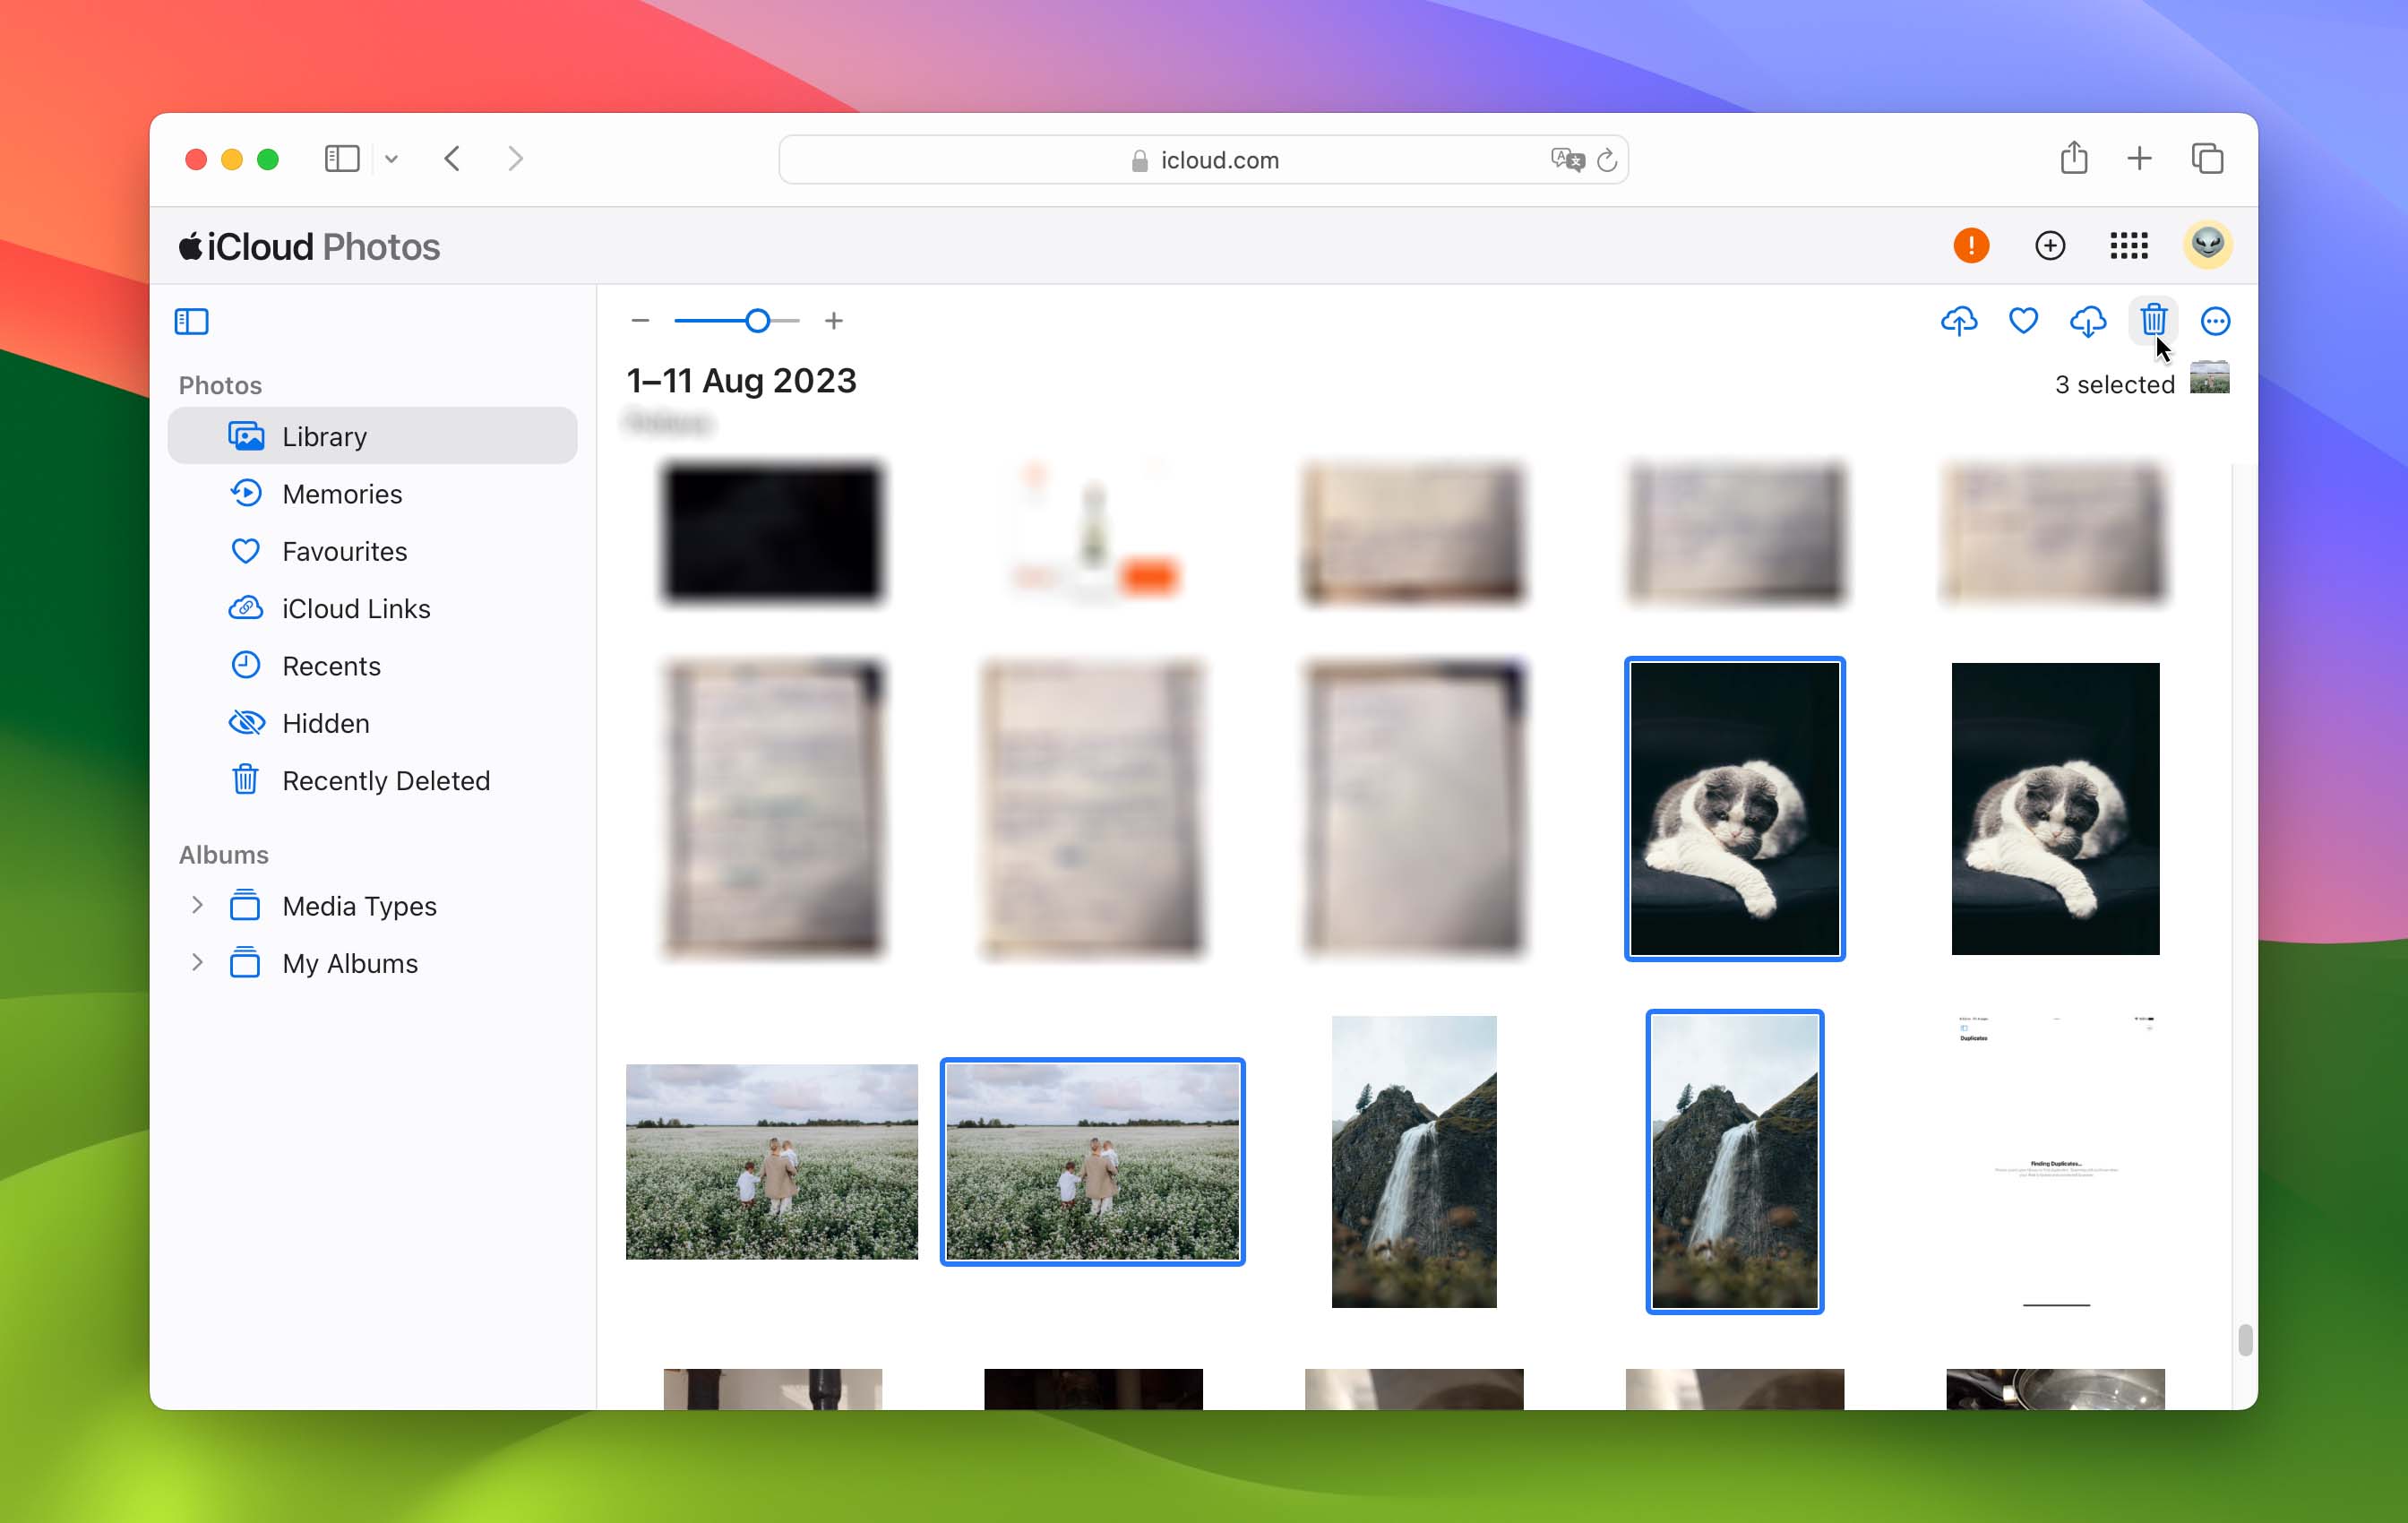Screen dimensions: 2408x1523
Task: Click the zoom in (+) button
Action: 835,321
